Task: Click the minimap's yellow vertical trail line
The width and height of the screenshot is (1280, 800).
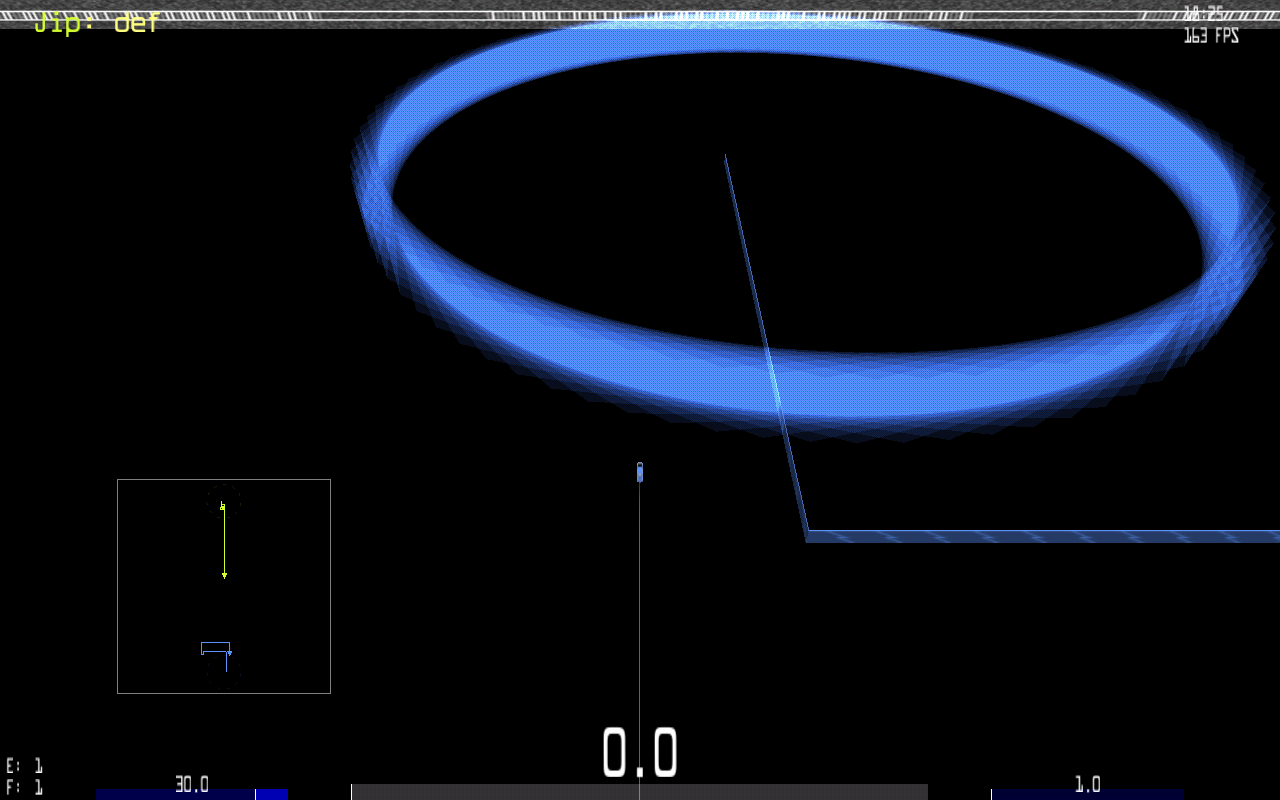Action: click(224, 542)
